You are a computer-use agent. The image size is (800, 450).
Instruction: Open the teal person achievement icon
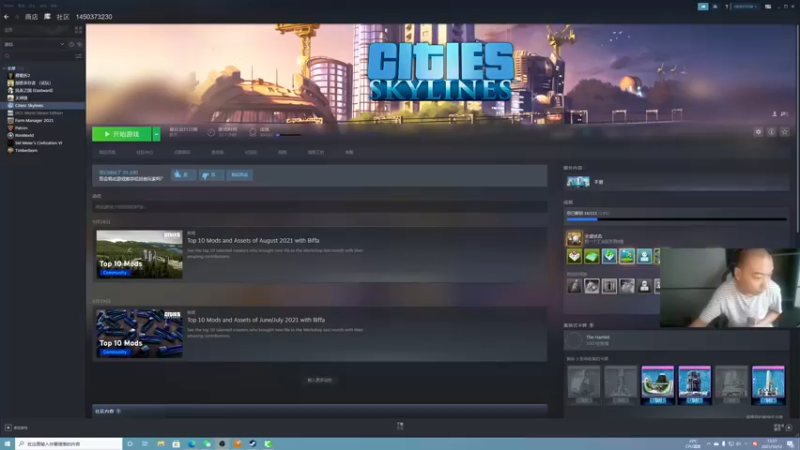point(644,256)
